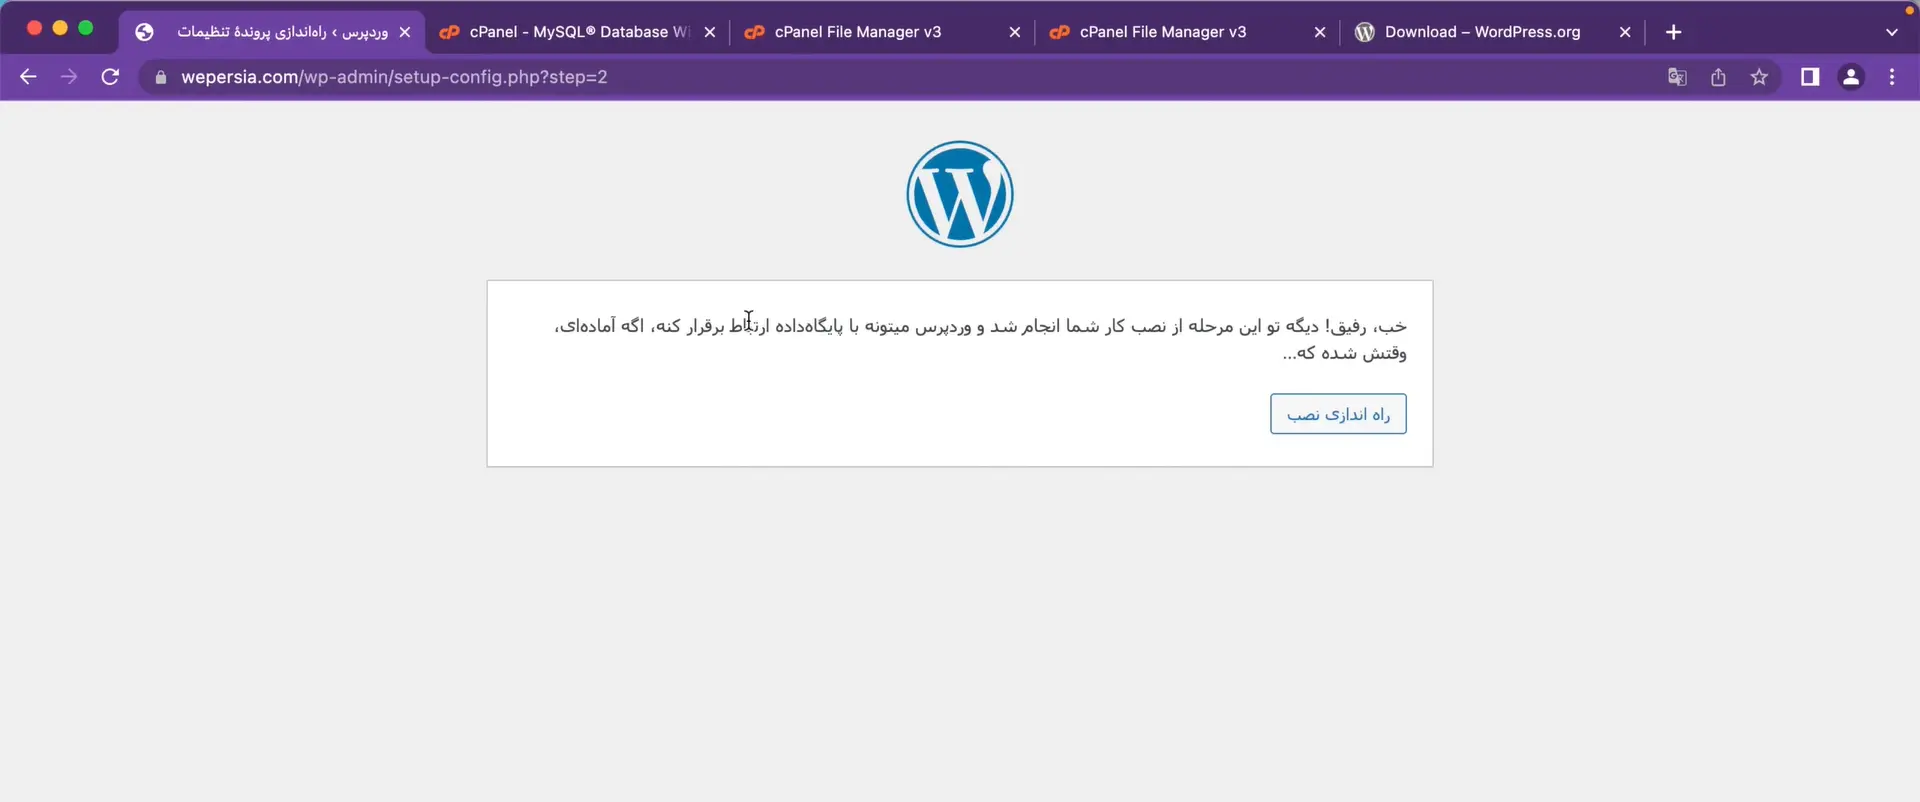Switch to the second cPanel File Manager v3 tab

(1187, 32)
